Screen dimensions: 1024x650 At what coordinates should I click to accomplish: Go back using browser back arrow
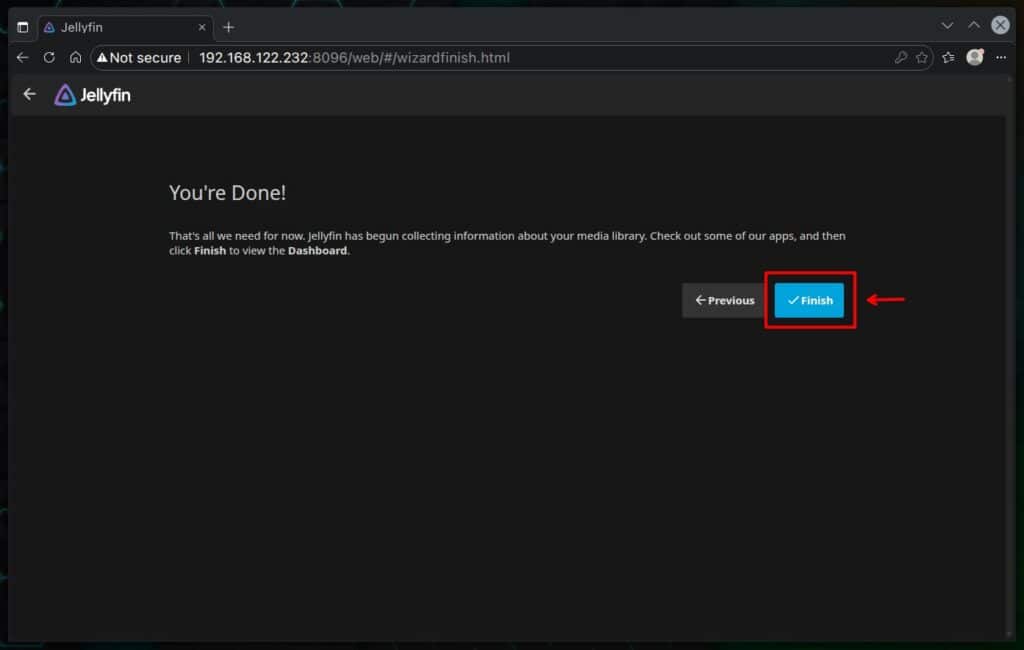coord(22,57)
